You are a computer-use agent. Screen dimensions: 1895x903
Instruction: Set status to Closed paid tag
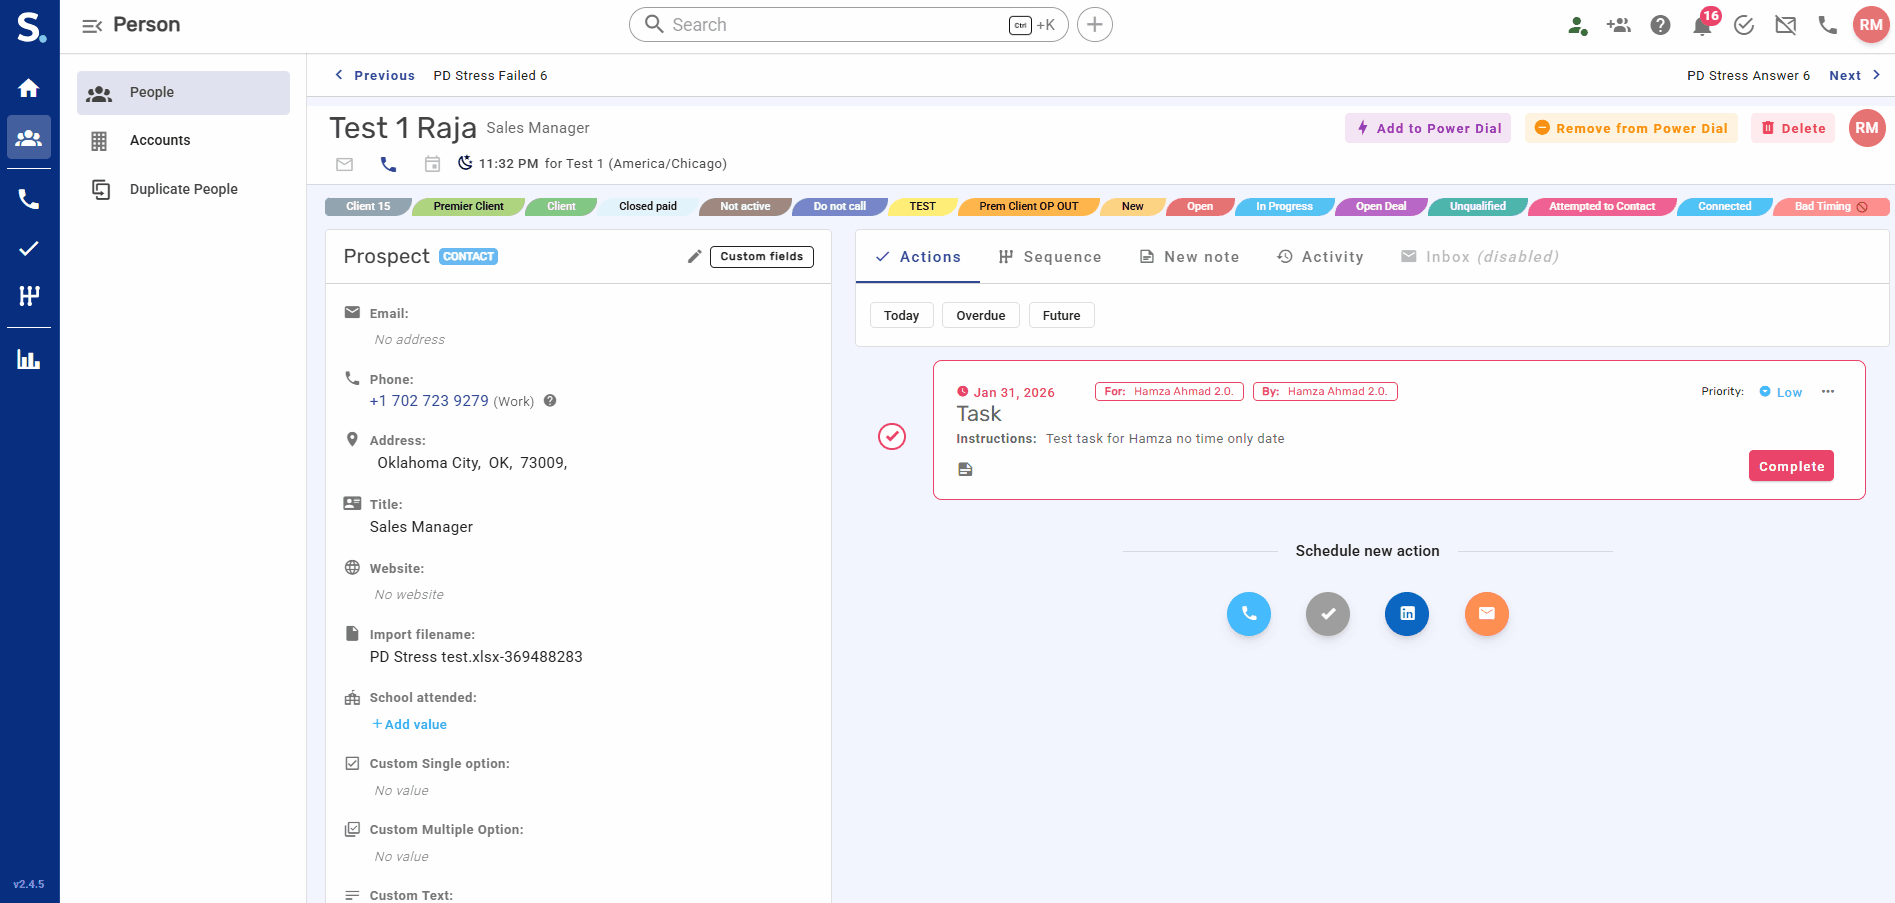648,207
